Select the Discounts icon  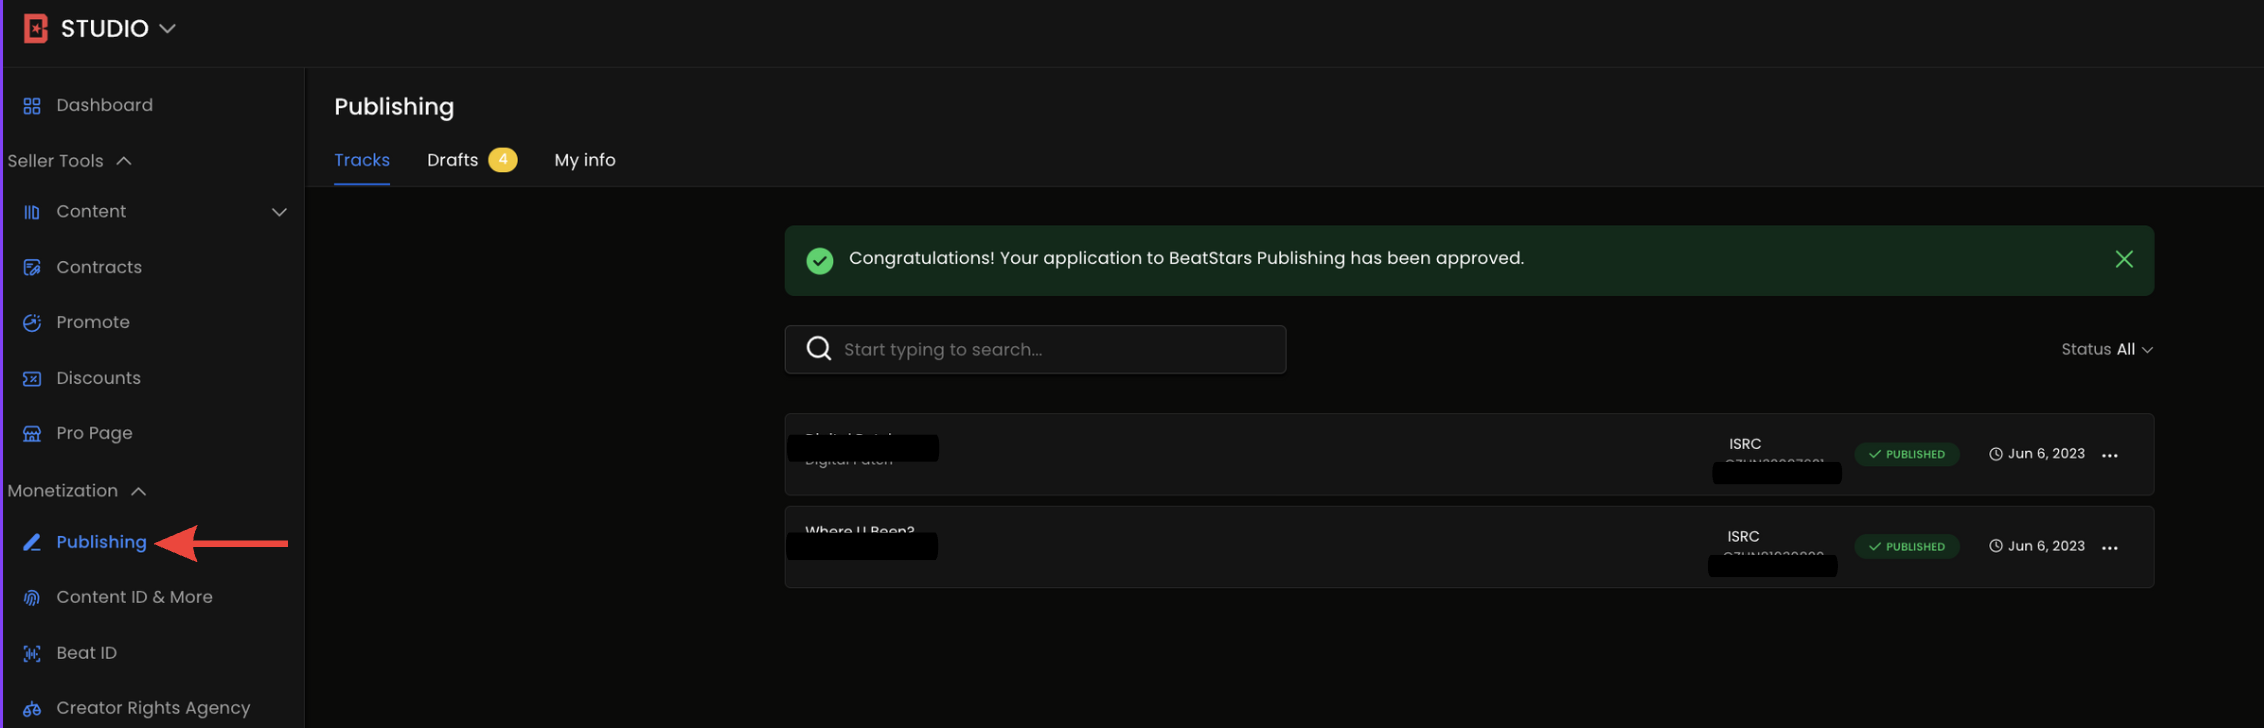[31, 378]
